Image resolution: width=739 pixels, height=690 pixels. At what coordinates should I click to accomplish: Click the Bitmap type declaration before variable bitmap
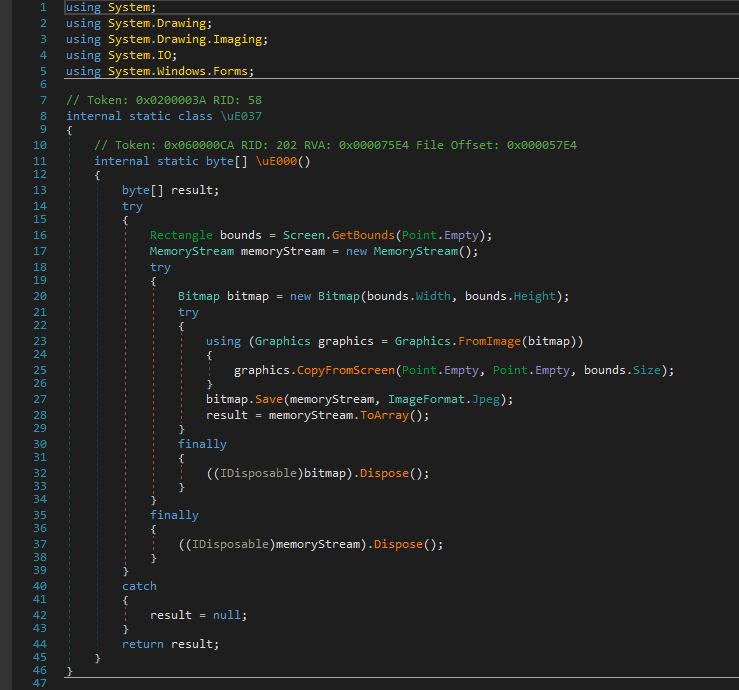(198, 296)
